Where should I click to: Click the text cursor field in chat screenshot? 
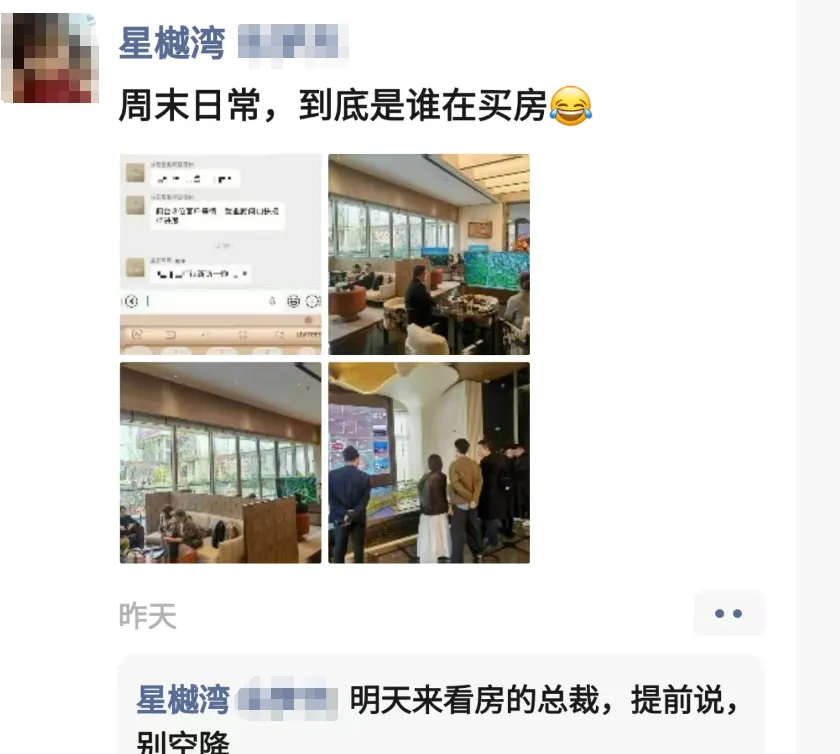204,301
